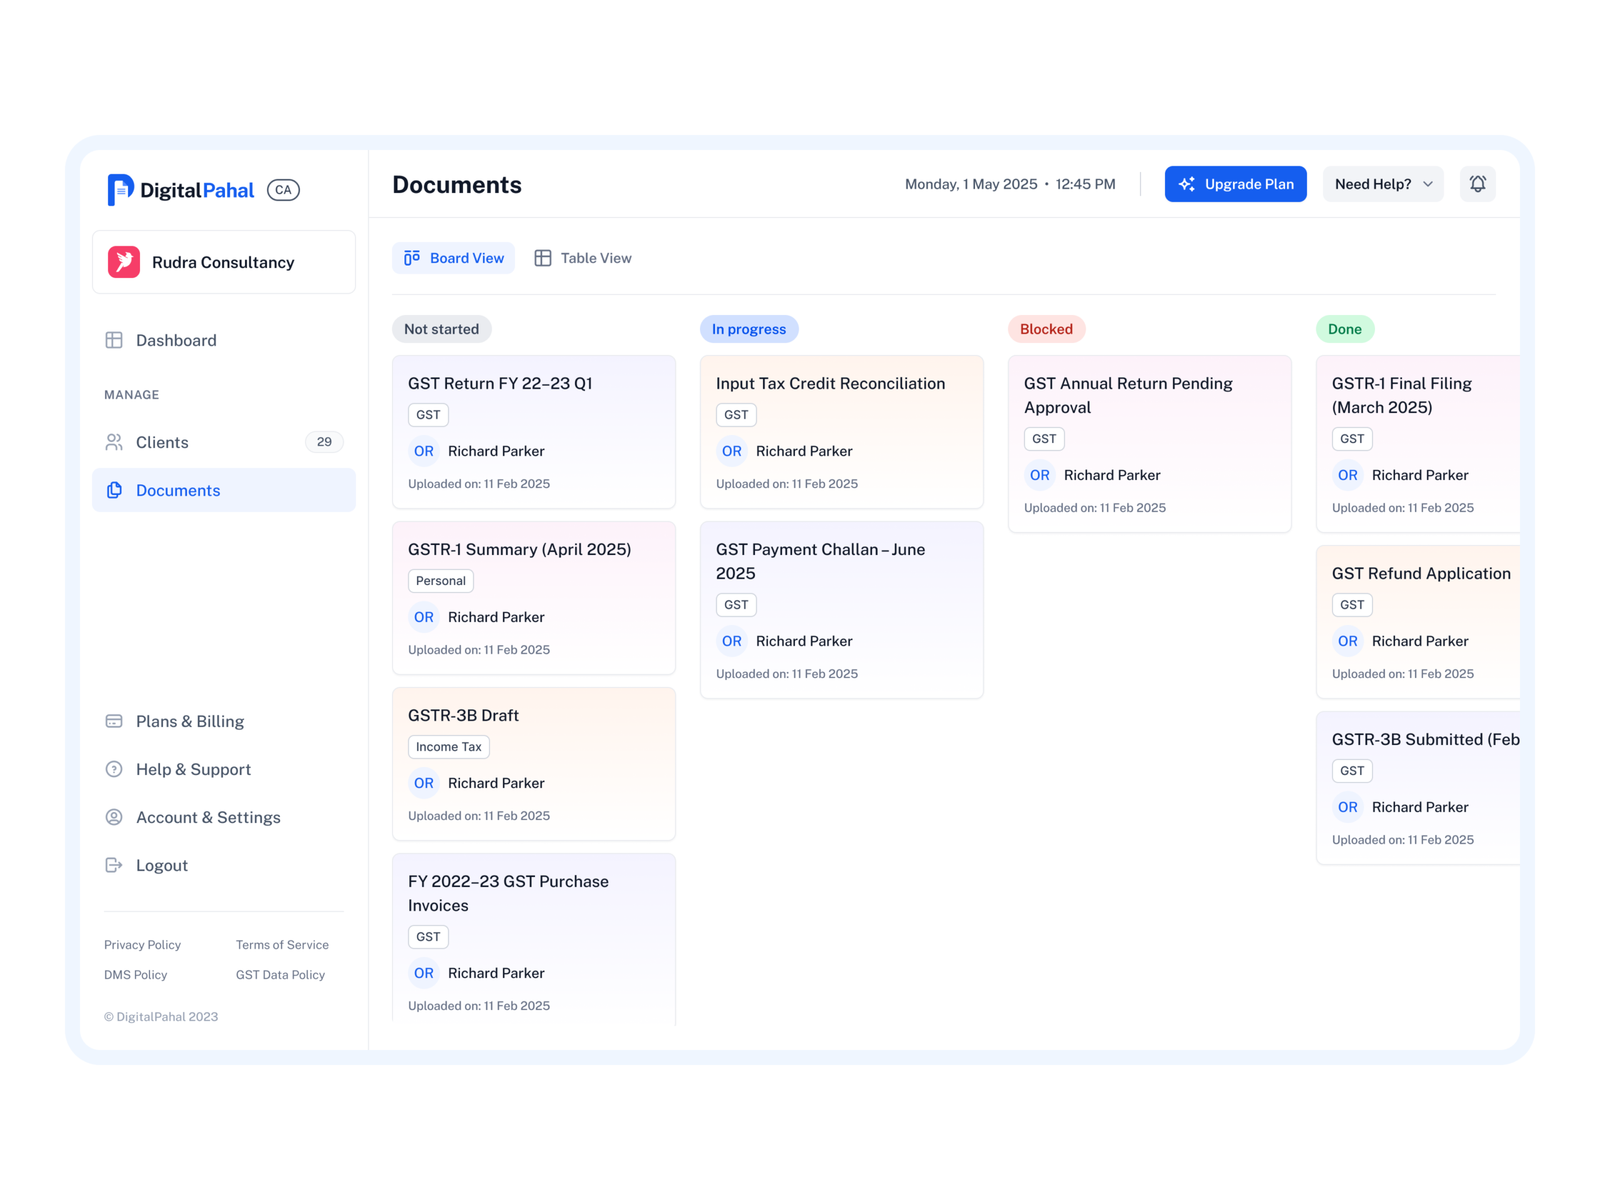
Task: Click the notification bell icon
Action: point(1477,184)
